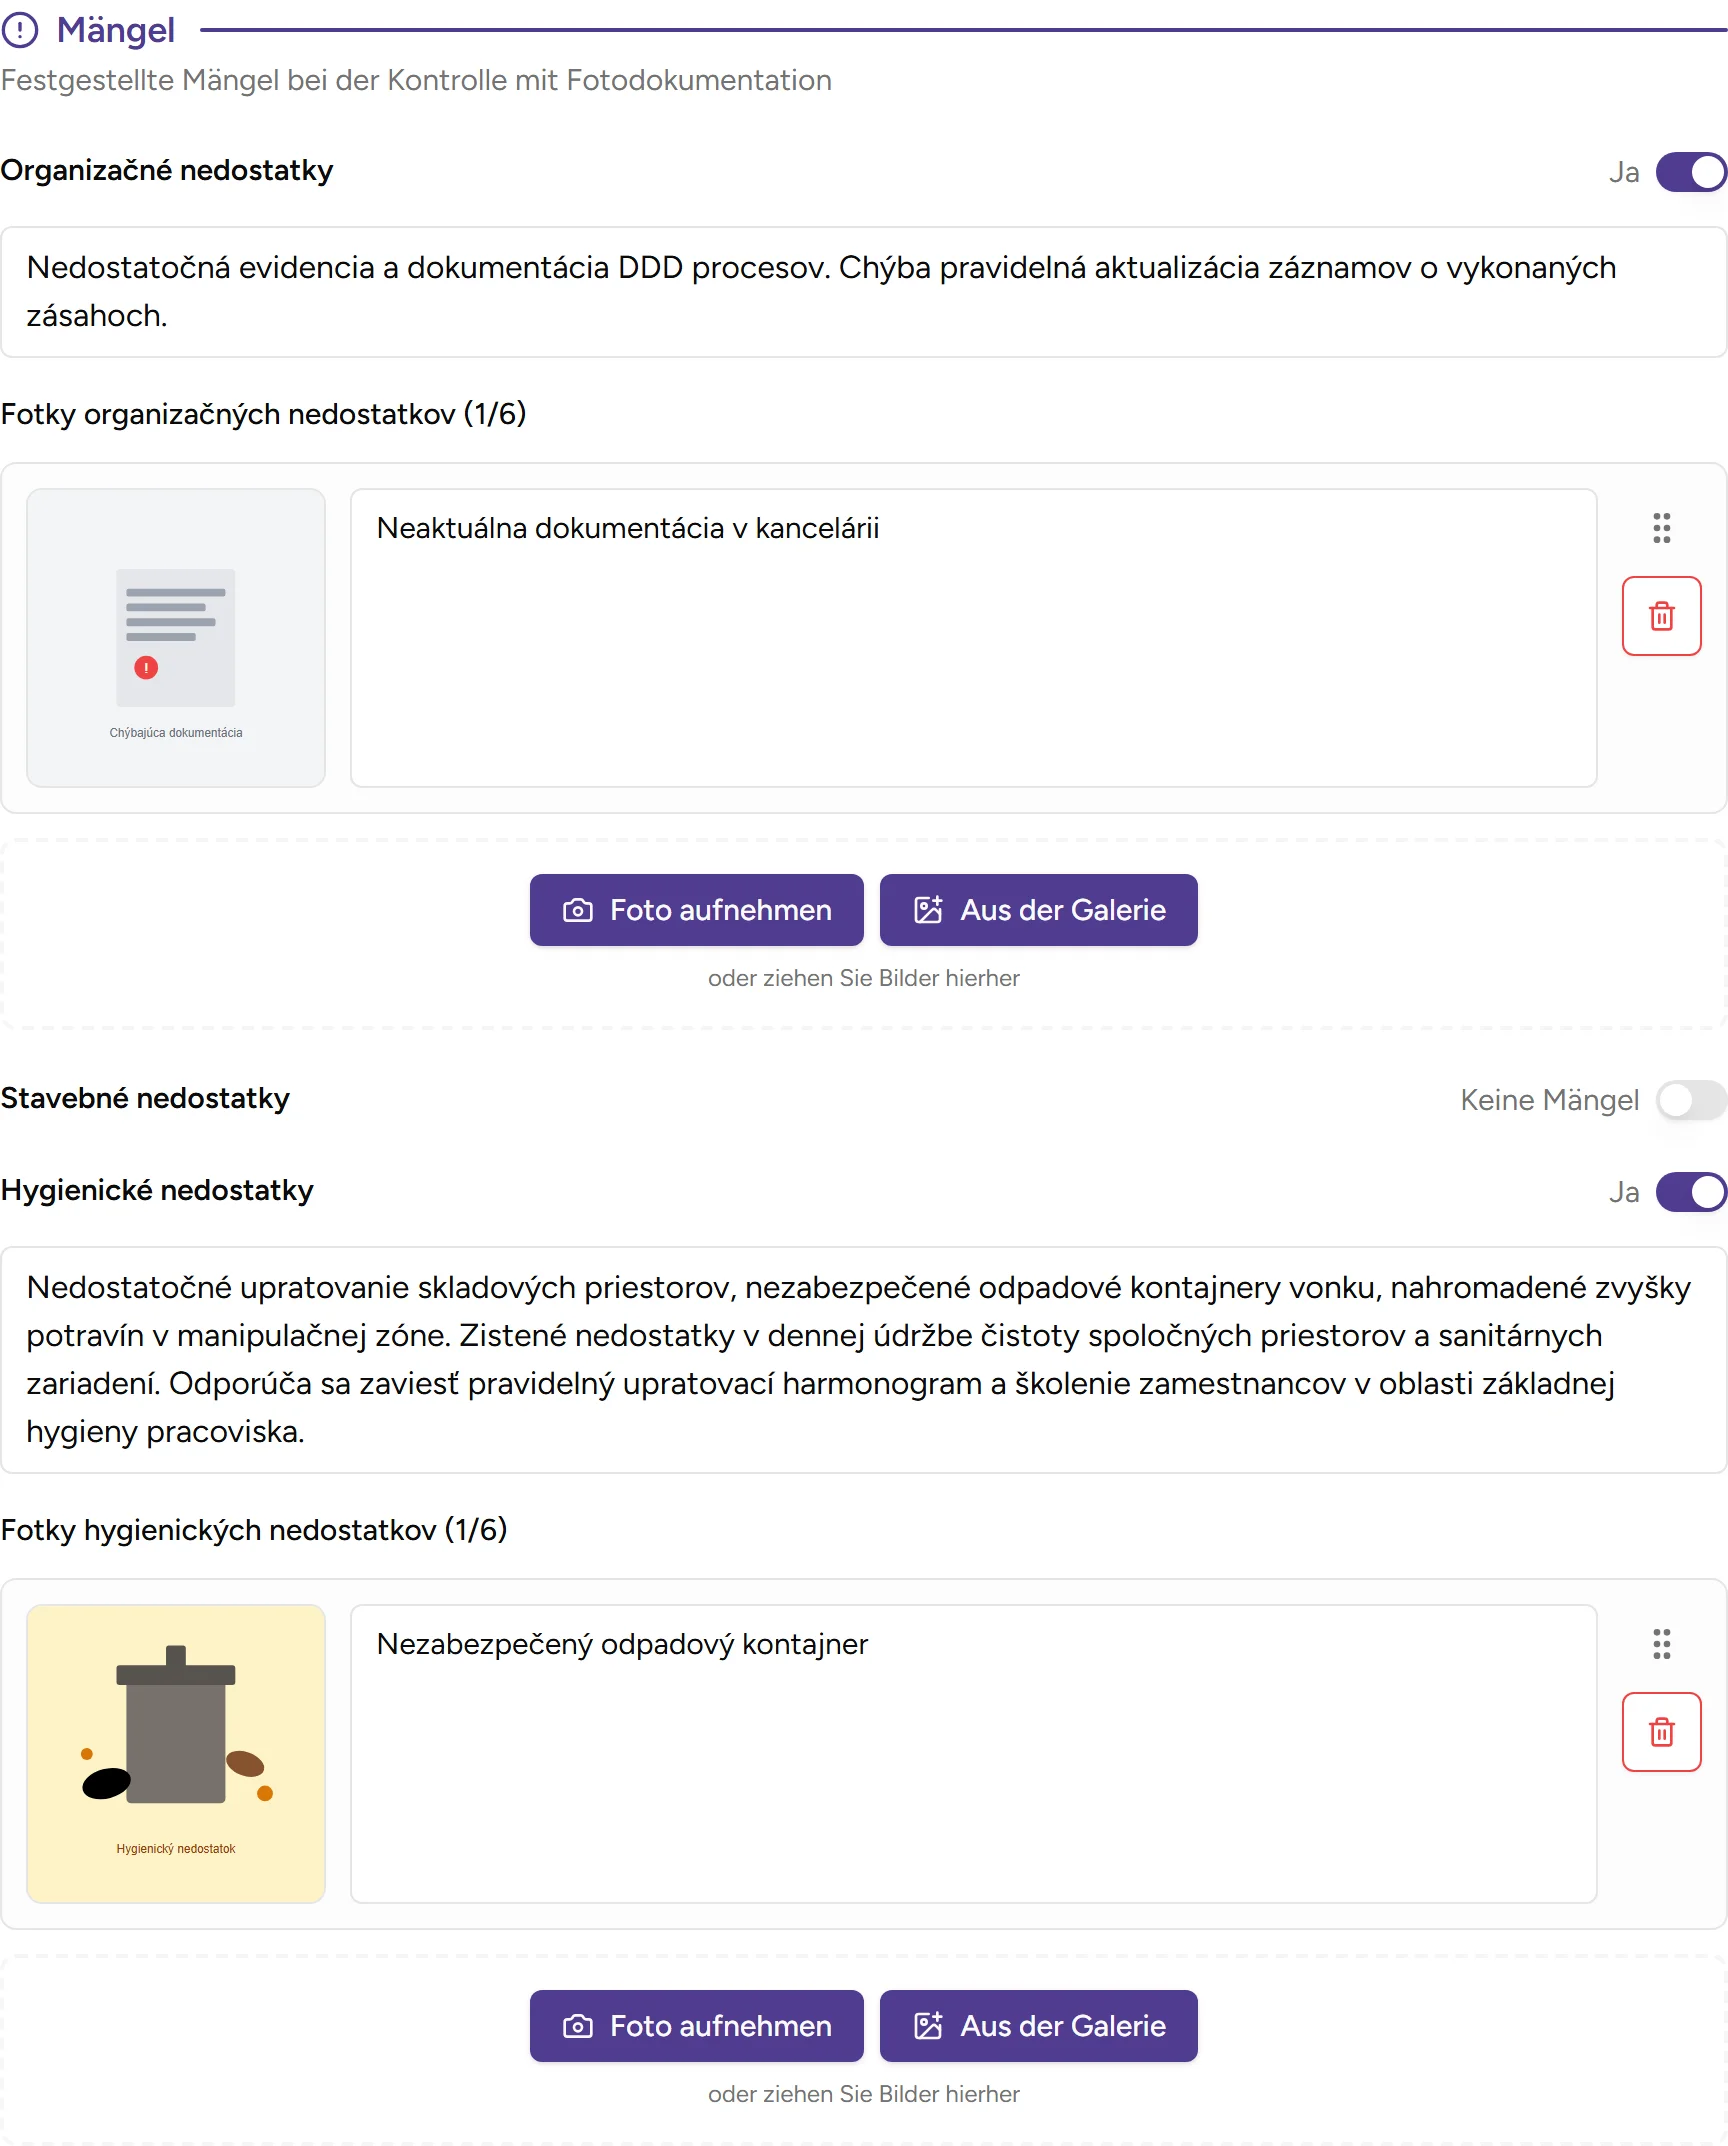Click camera icon in hygiene photos section

(578, 2026)
